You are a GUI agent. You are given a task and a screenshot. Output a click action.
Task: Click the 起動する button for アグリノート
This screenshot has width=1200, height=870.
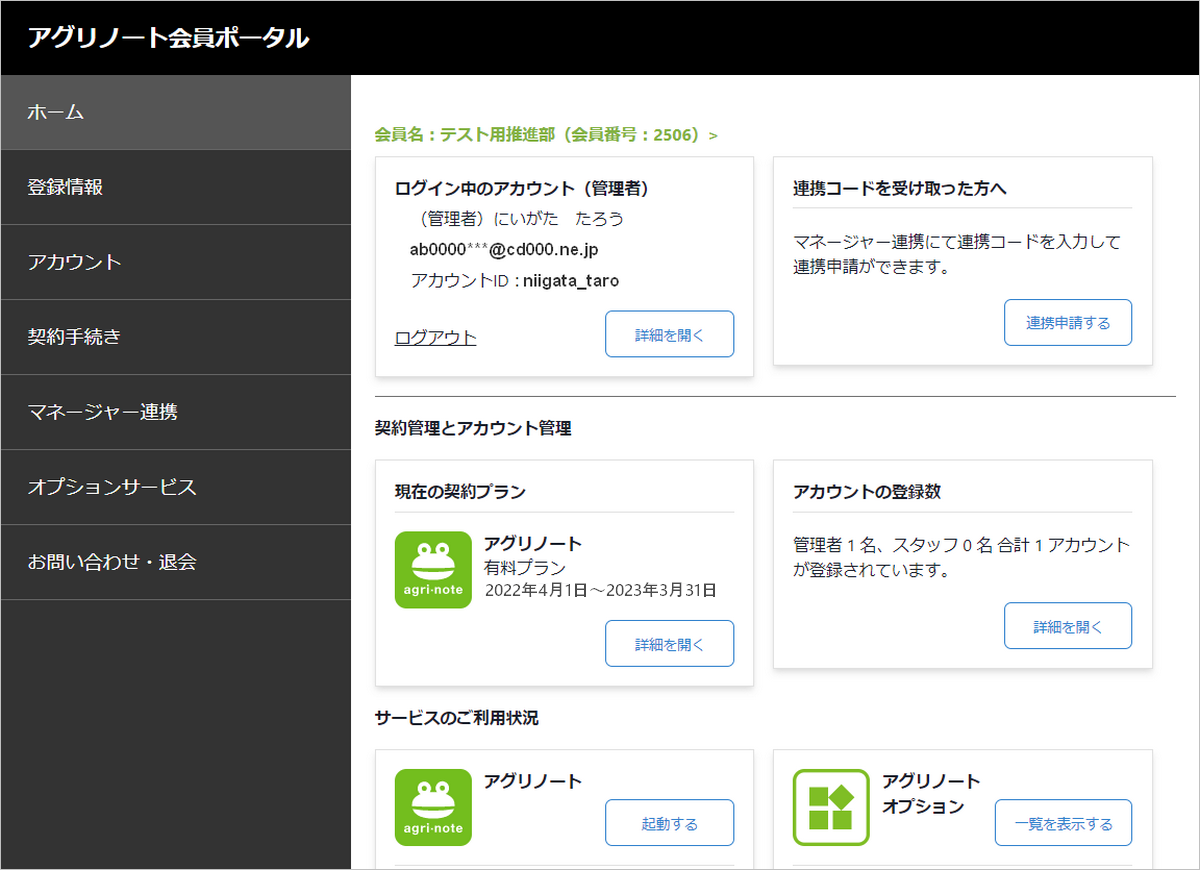coord(669,822)
